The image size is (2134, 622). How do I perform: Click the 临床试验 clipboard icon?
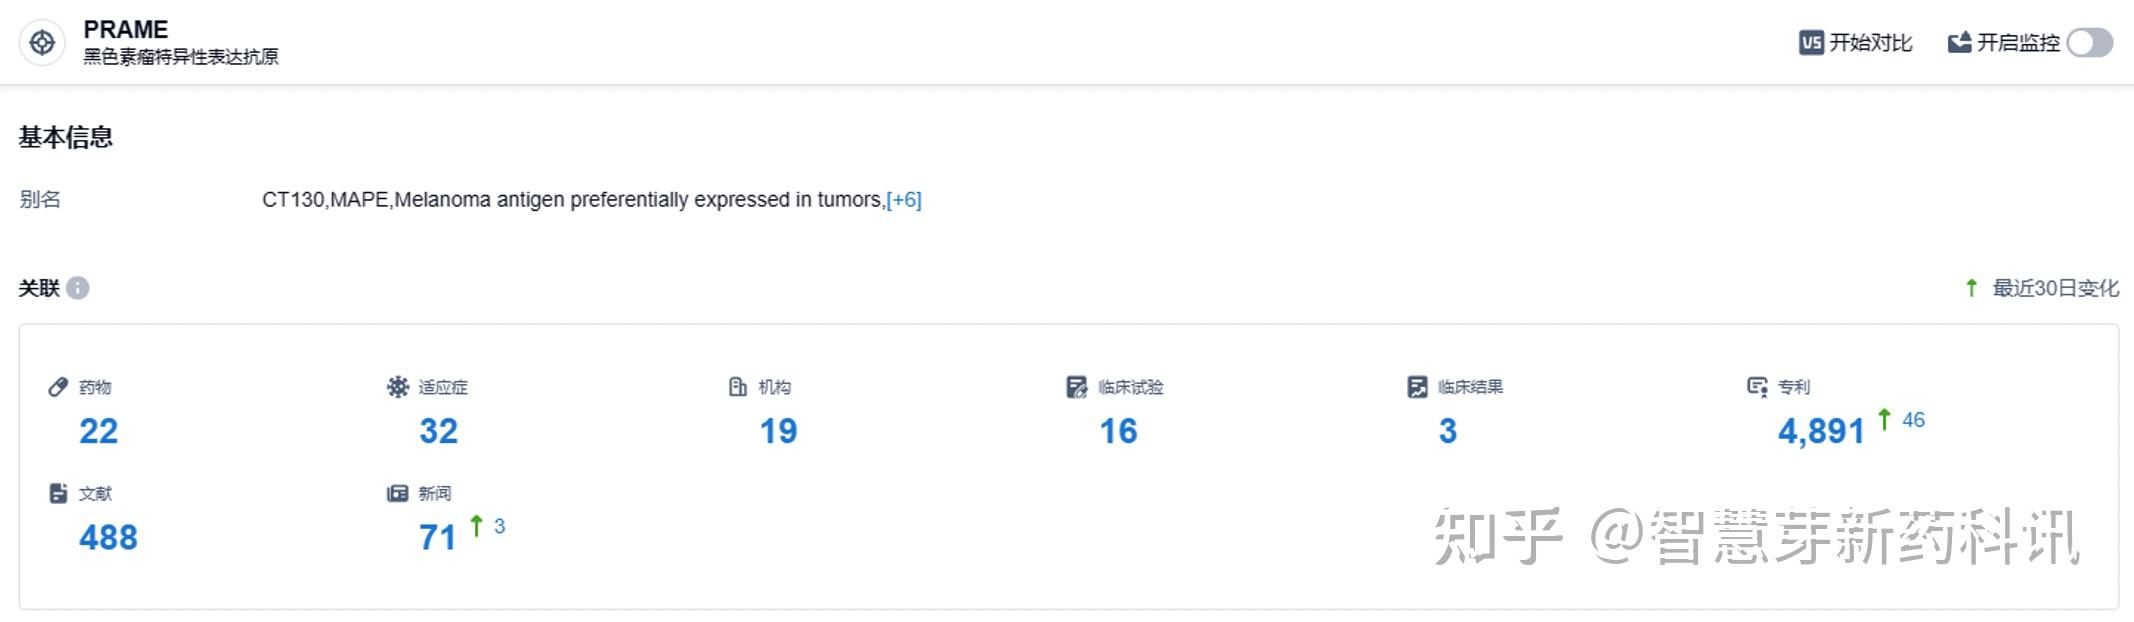point(1077,387)
